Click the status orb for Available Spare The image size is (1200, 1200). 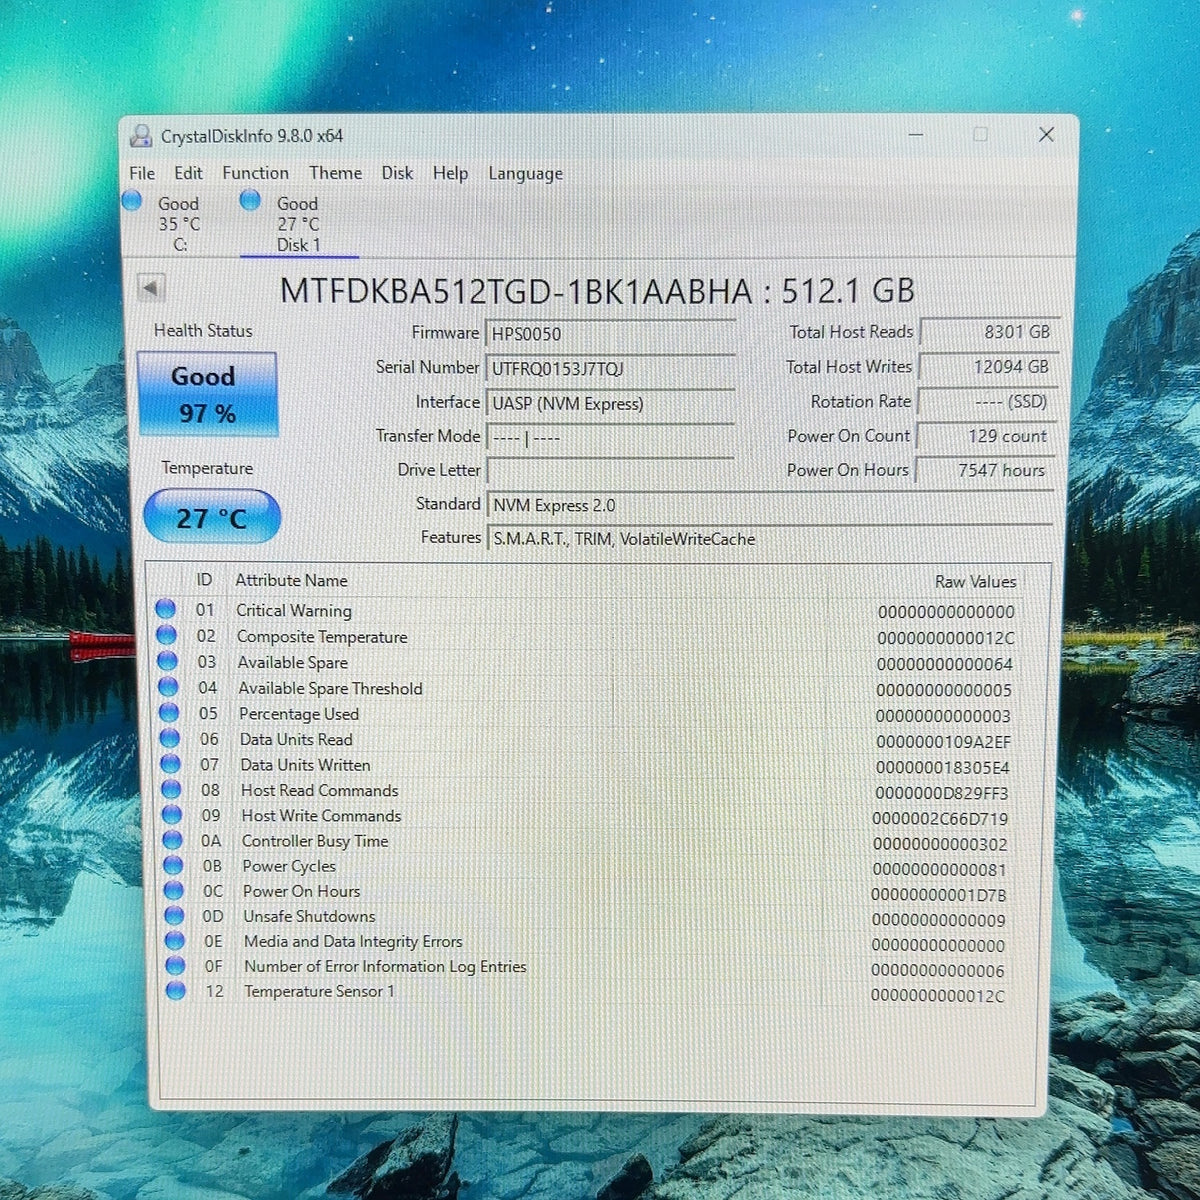pyautogui.click(x=167, y=660)
